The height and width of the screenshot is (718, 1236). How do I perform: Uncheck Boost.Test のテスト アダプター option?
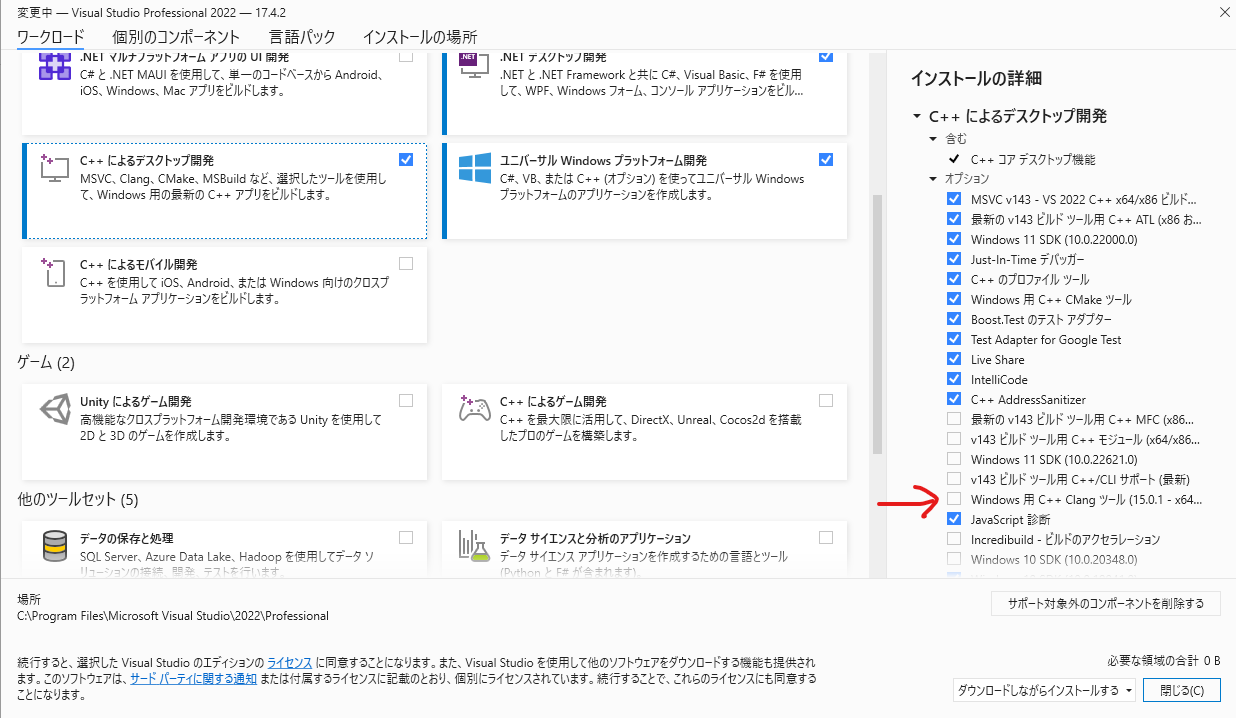coord(954,319)
